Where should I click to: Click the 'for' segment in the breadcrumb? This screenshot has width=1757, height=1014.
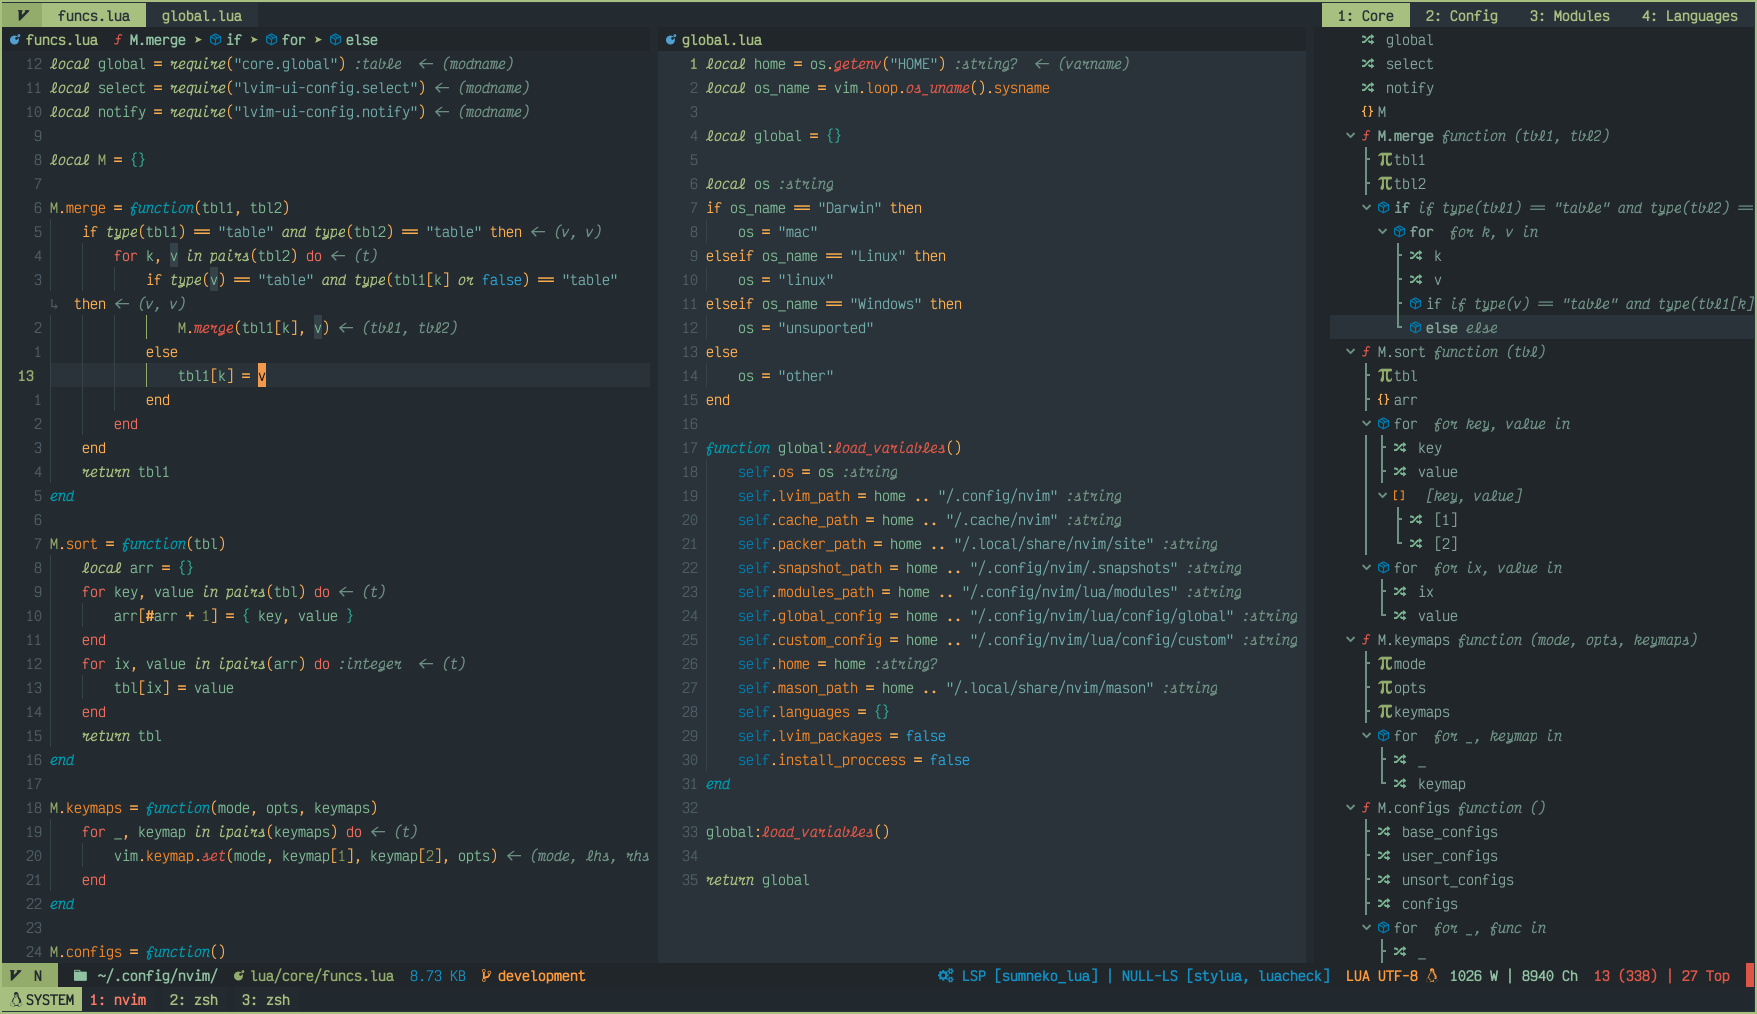[x=294, y=40]
